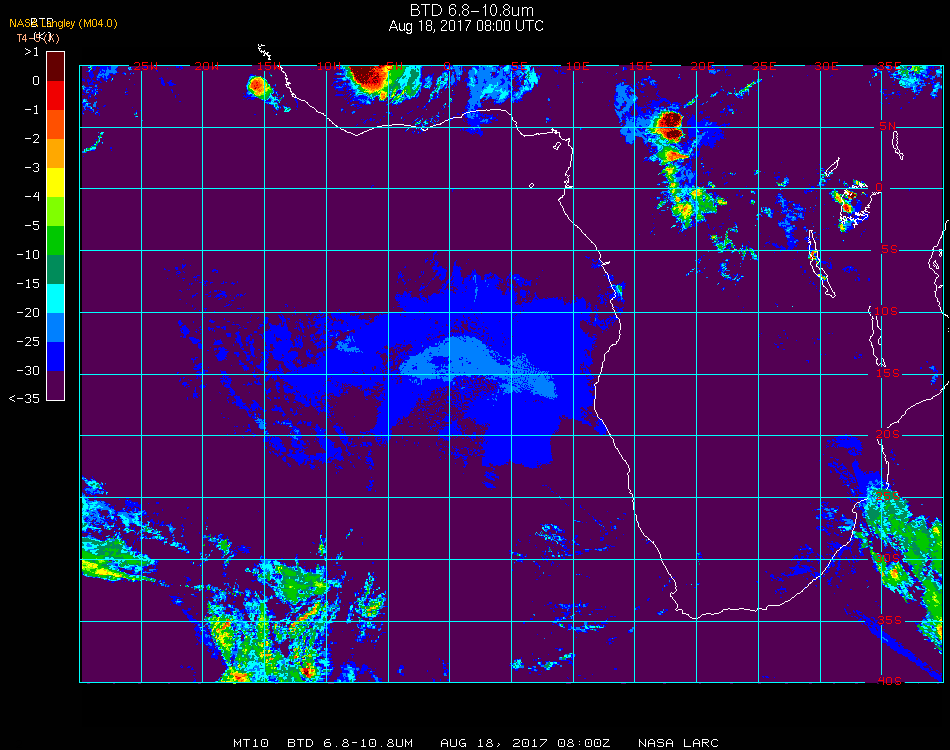
Task: Click the green colorbar swatch between -5 and -10
Action: pos(55,241)
